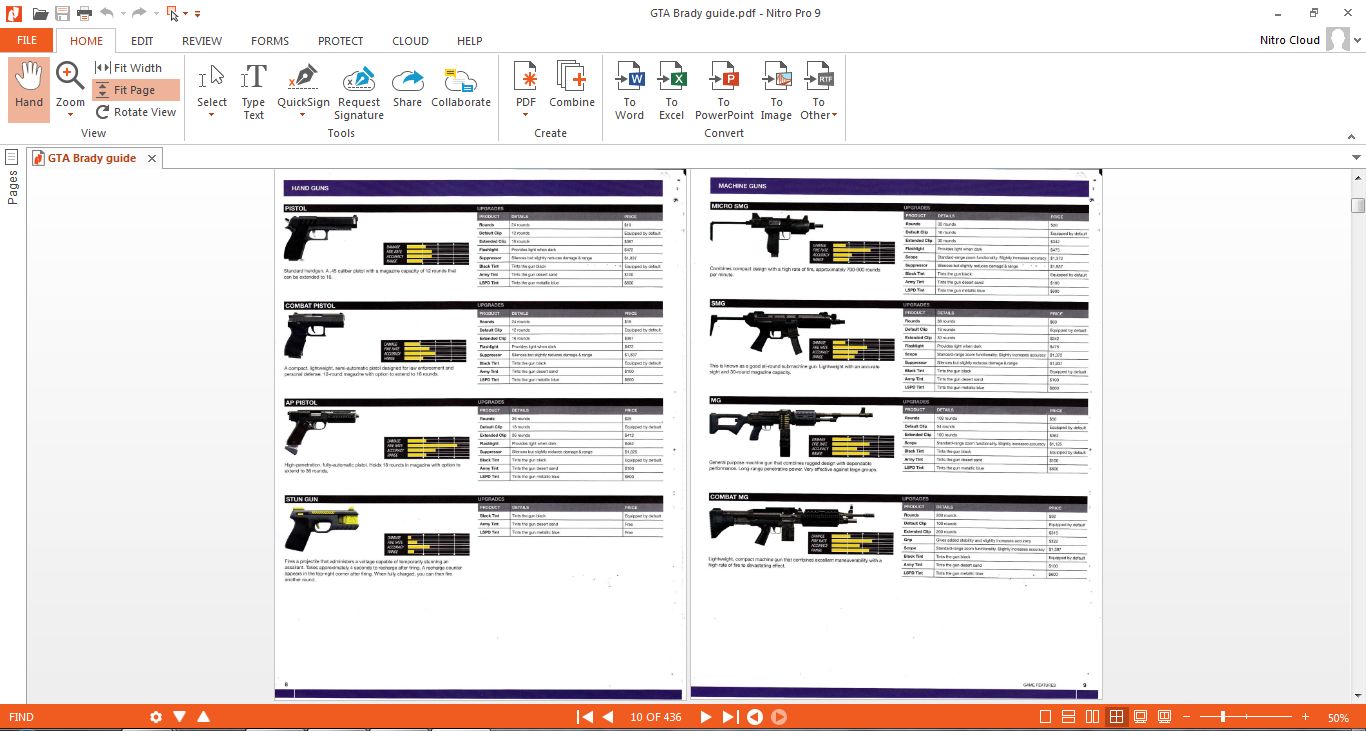Switch to the PROTECT ribbon tab

pyautogui.click(x=341, y=41)
